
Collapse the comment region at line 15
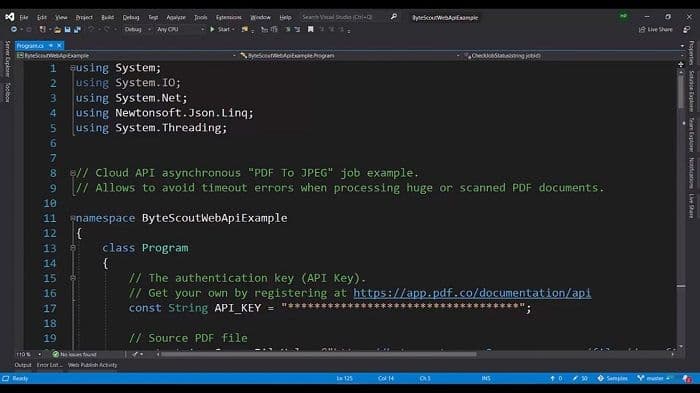tap(73, 278)
